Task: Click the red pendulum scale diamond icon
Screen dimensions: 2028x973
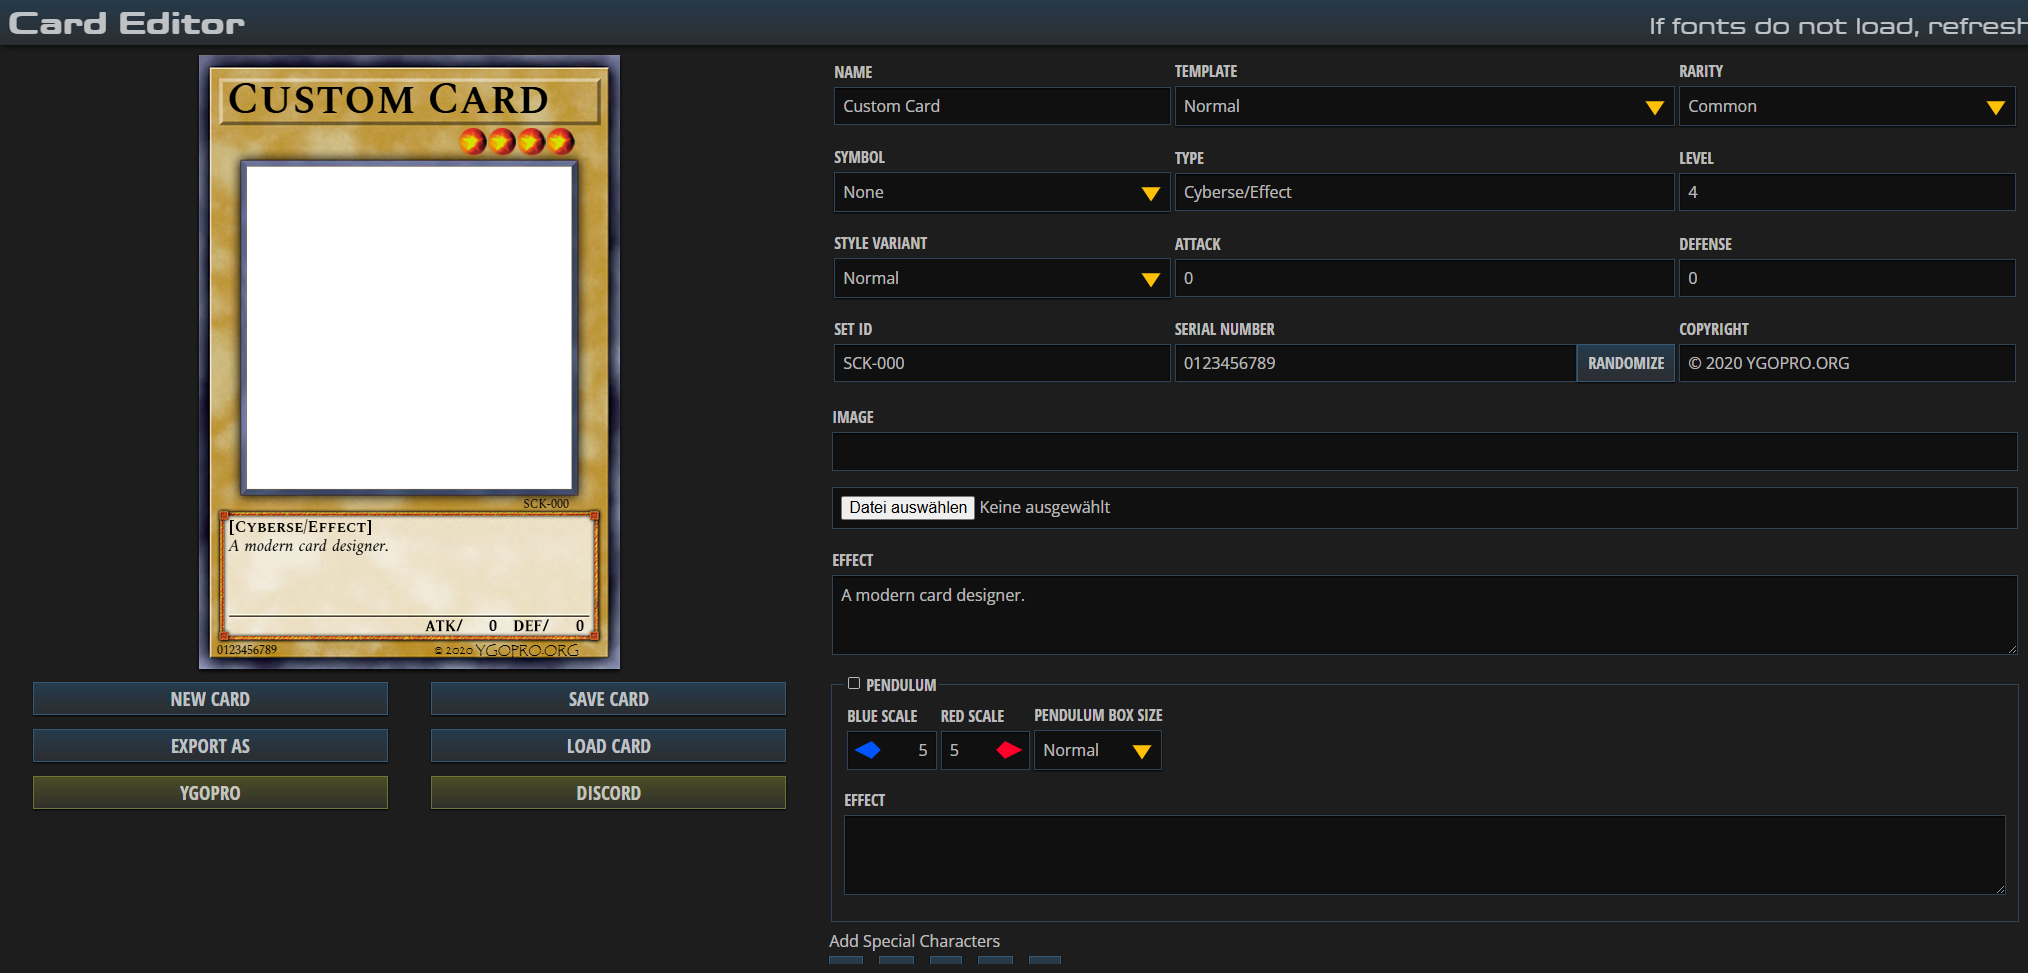Action: (1009, 749)
